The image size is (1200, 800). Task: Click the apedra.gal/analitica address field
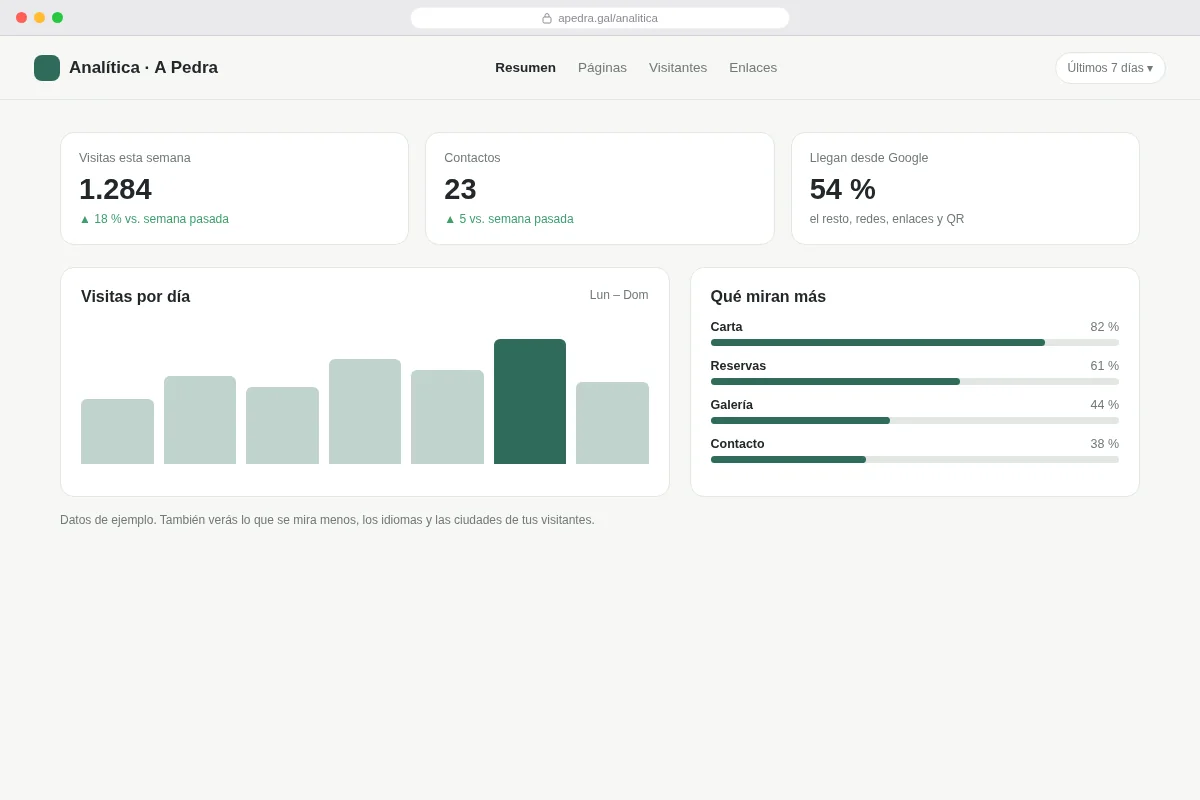pyautogui.click(x=600, y=18)
